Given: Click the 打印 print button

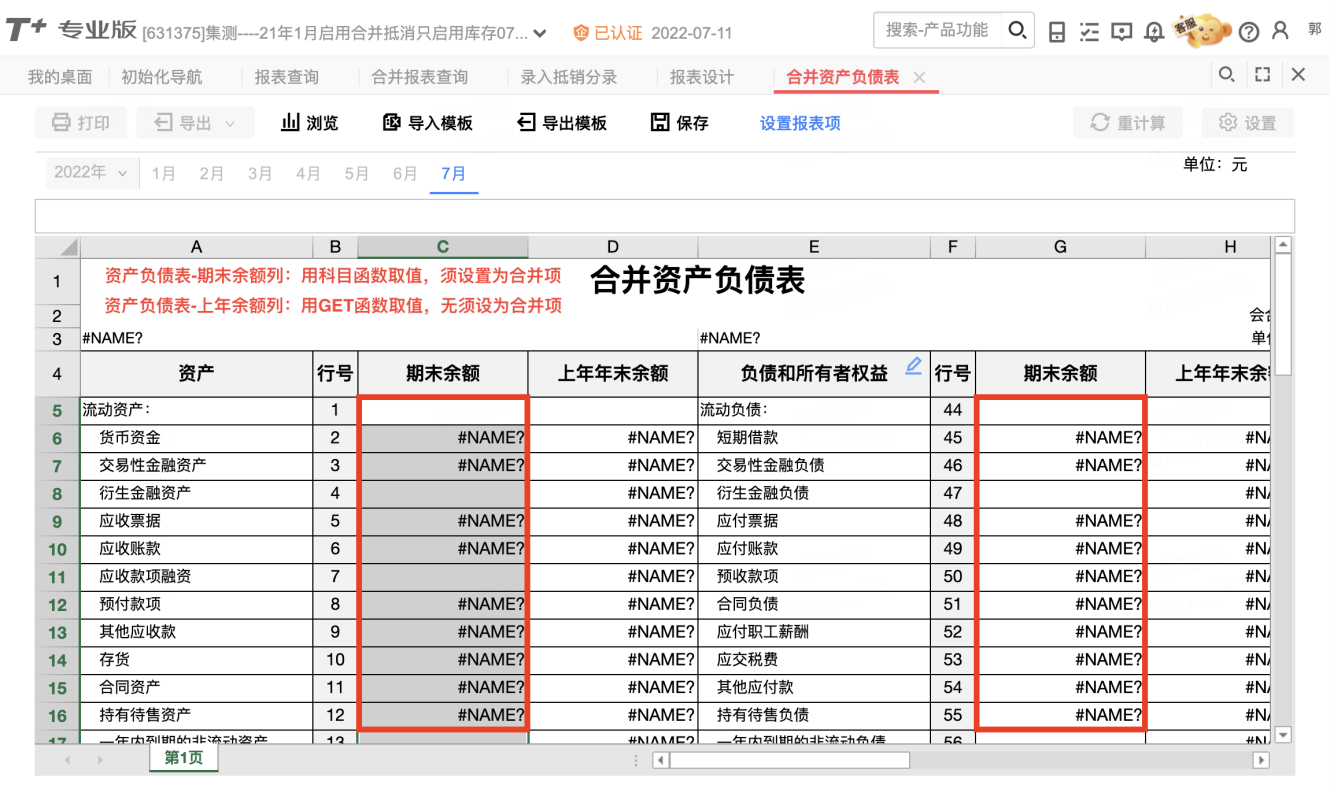Looking at the screenshot, I should (81, 123).
